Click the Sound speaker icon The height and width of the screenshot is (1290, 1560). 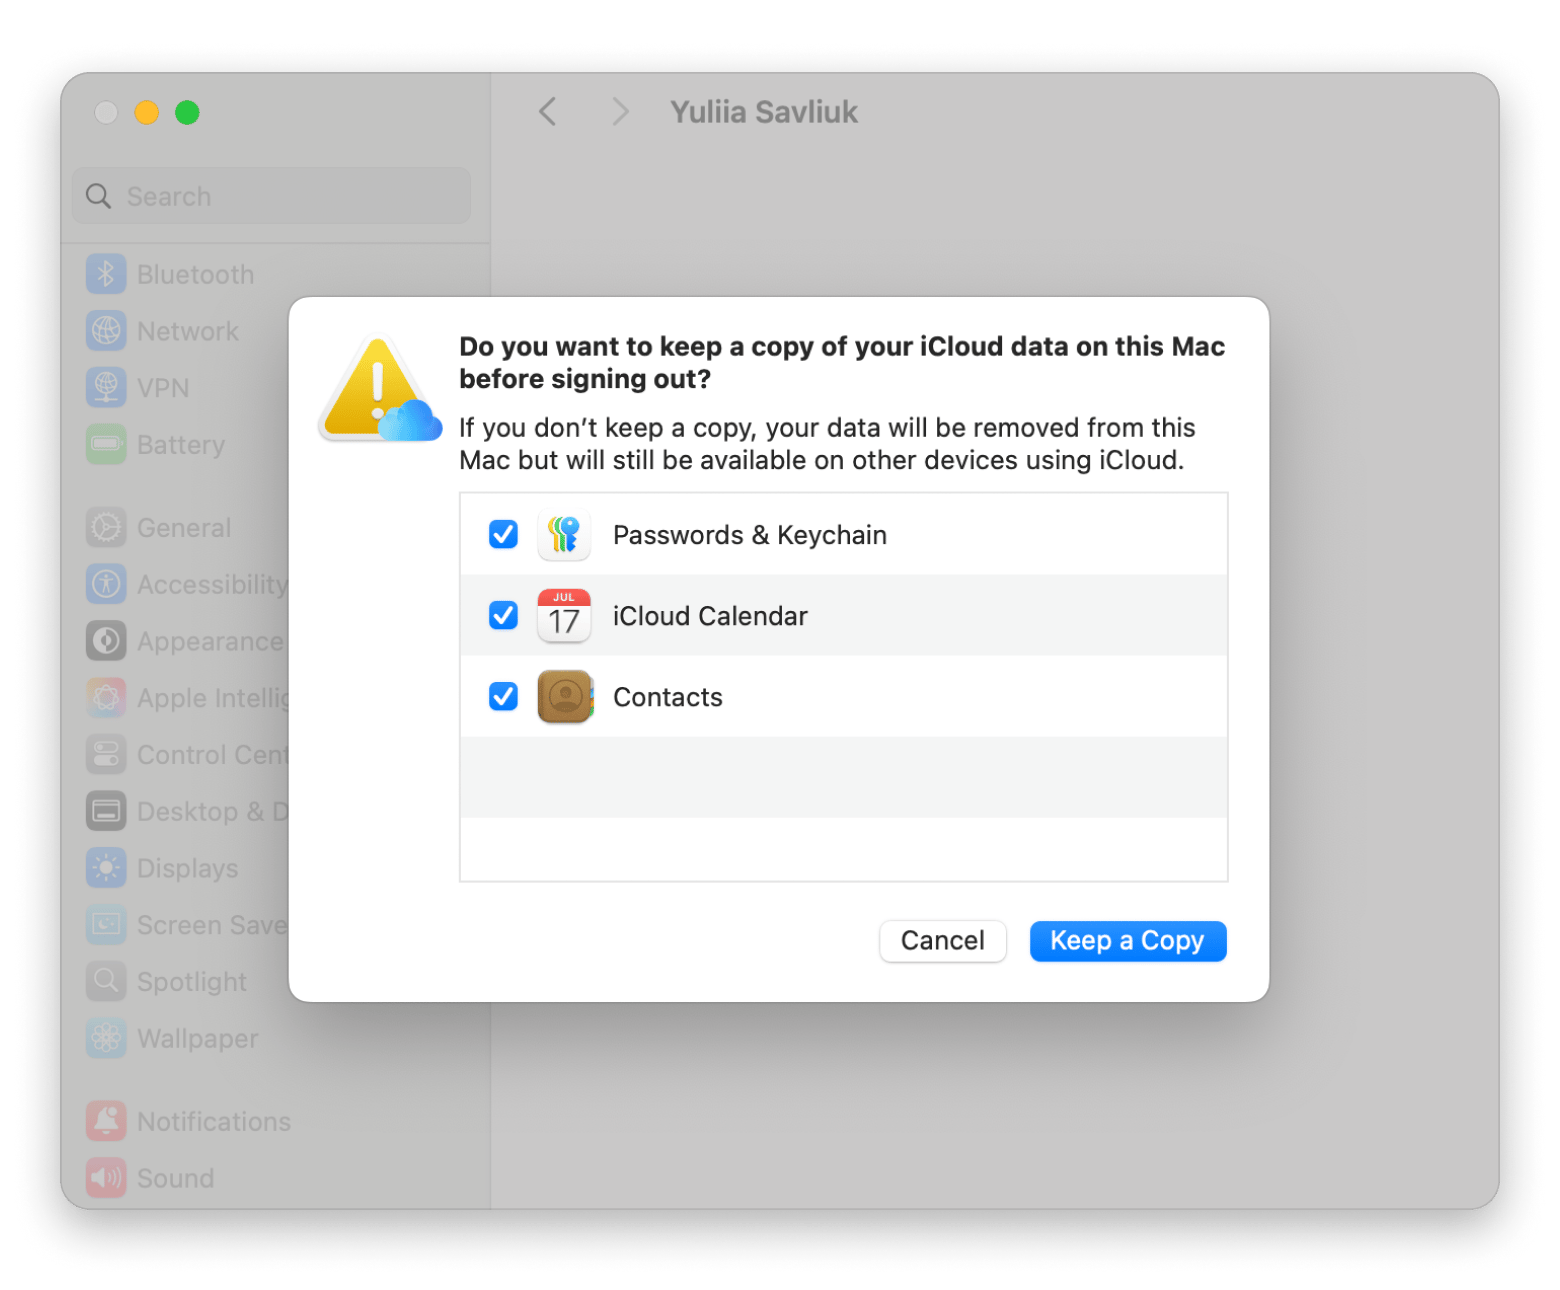pyautogui.click(x=106, y=1178)
